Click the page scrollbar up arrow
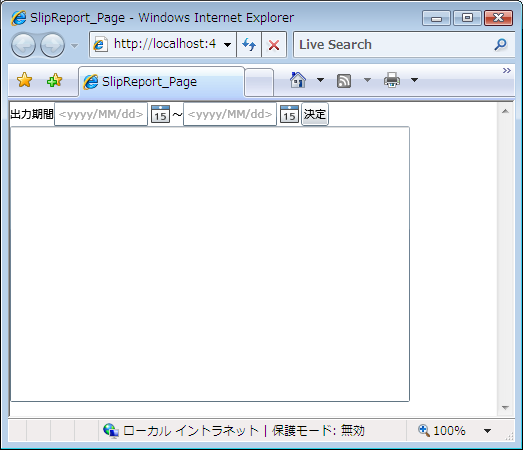Viewport: 523px width, 450px height. pos(505,111)
